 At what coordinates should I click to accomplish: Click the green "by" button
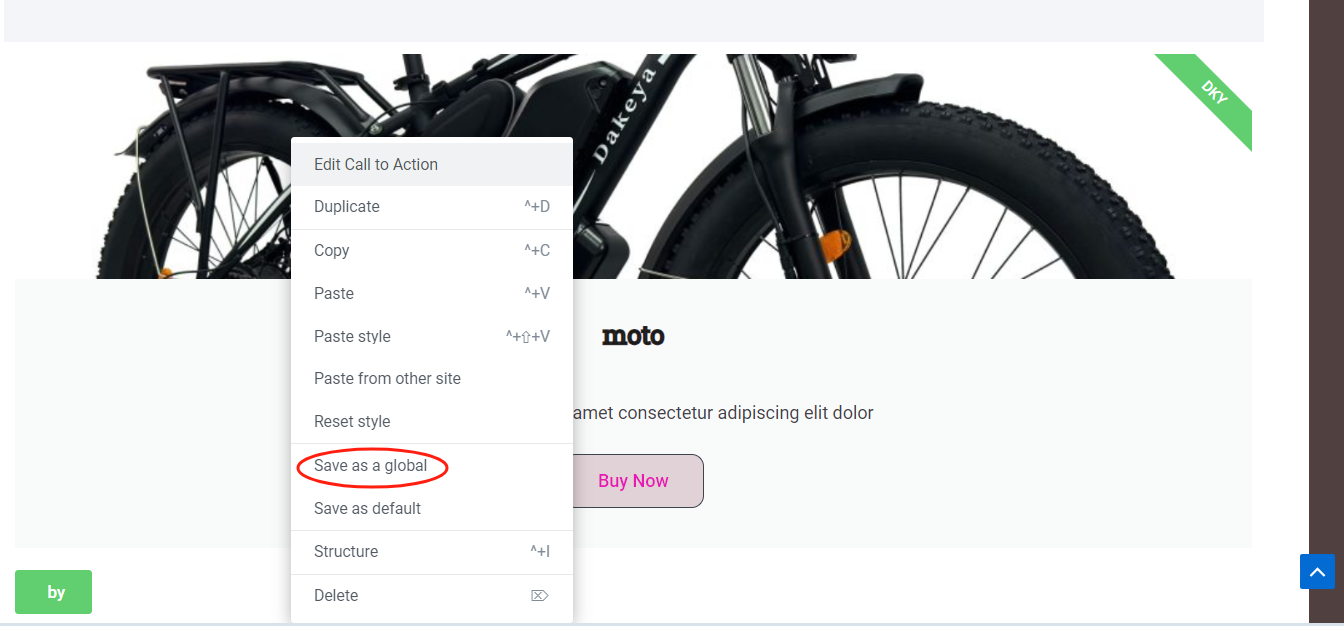[54, 592]
